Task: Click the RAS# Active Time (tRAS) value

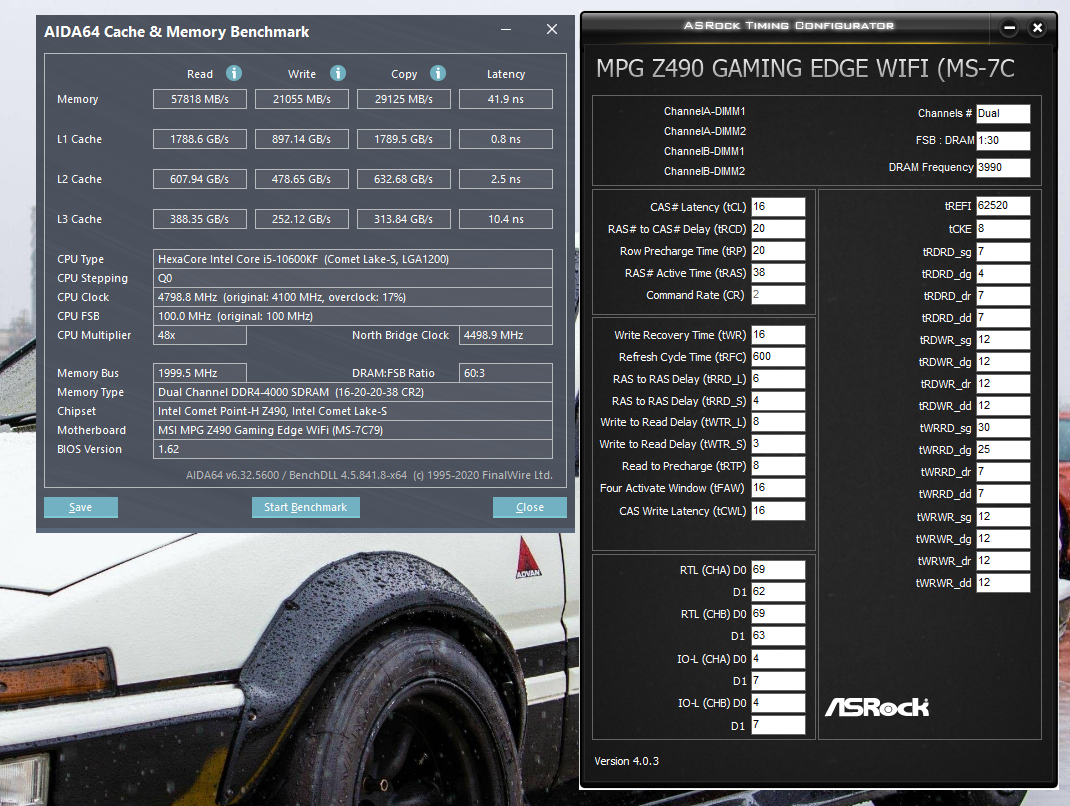Action: 778,272
